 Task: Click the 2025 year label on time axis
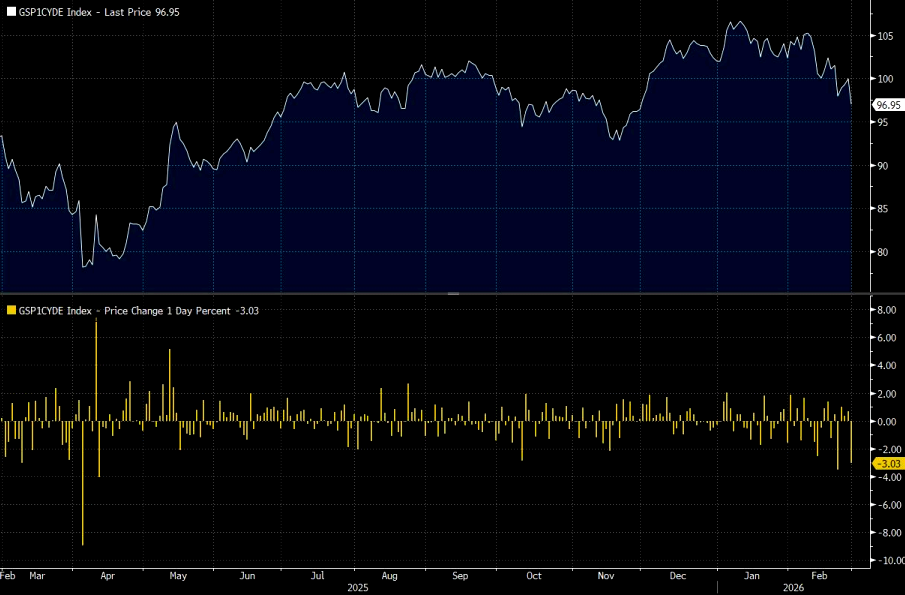(x=358, y=588)
